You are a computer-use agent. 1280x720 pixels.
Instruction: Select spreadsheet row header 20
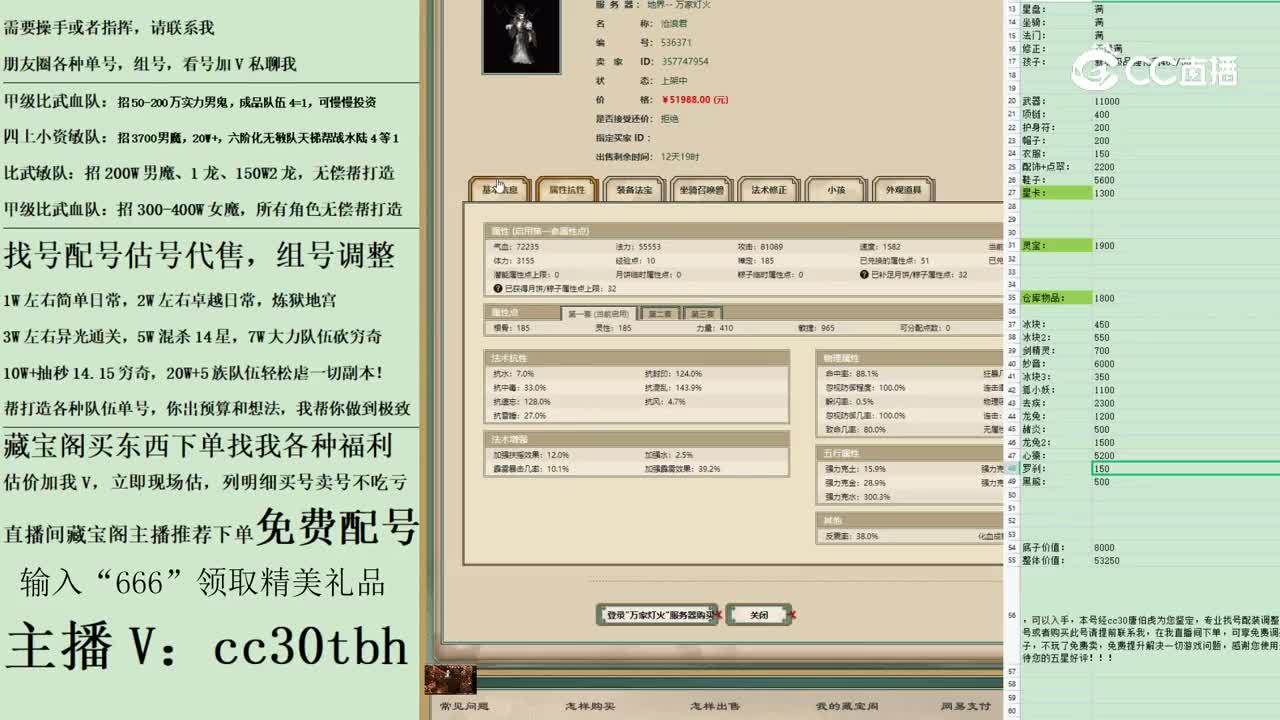(1011, 101)
